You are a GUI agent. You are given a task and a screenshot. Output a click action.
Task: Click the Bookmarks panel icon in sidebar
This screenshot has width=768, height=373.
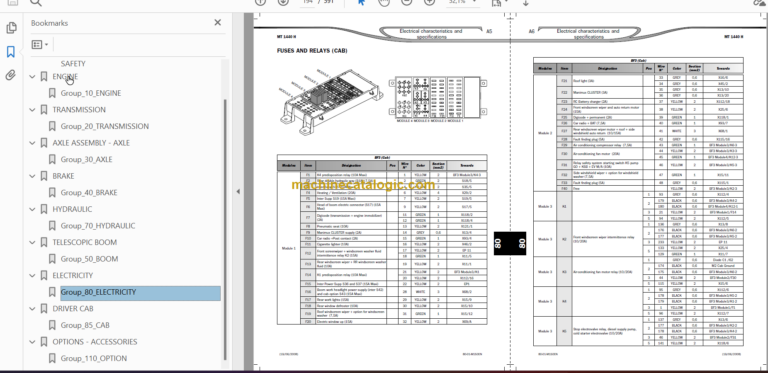click(x=11, y=51)
